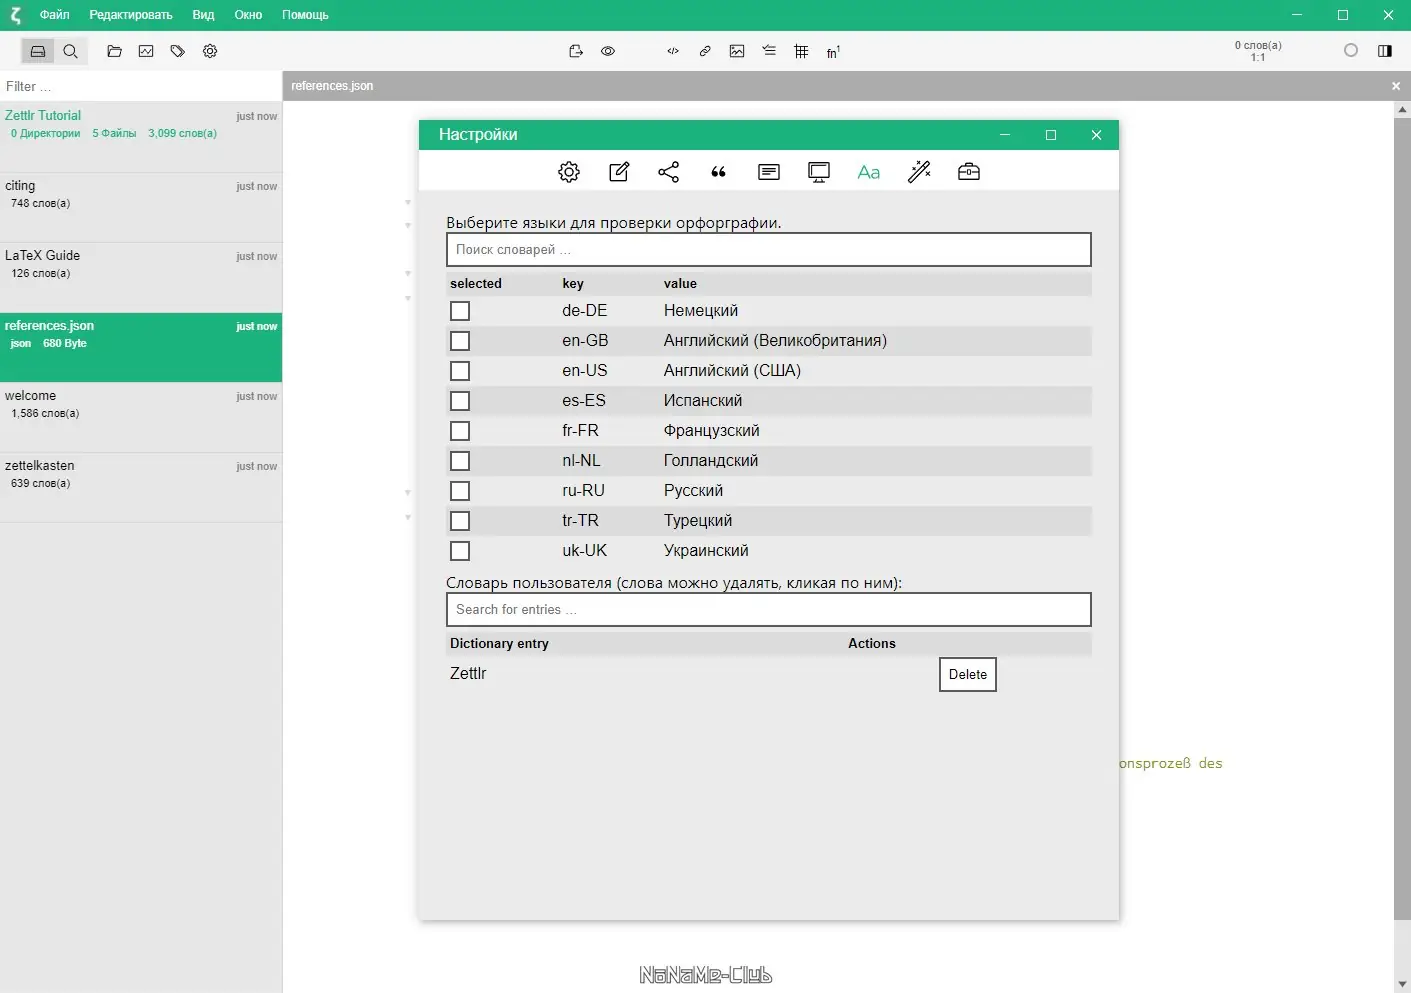Open Export settings share tab
The height and width of the screenshot is (993, 1411).
pyautogui.click(x=669, y=172)
